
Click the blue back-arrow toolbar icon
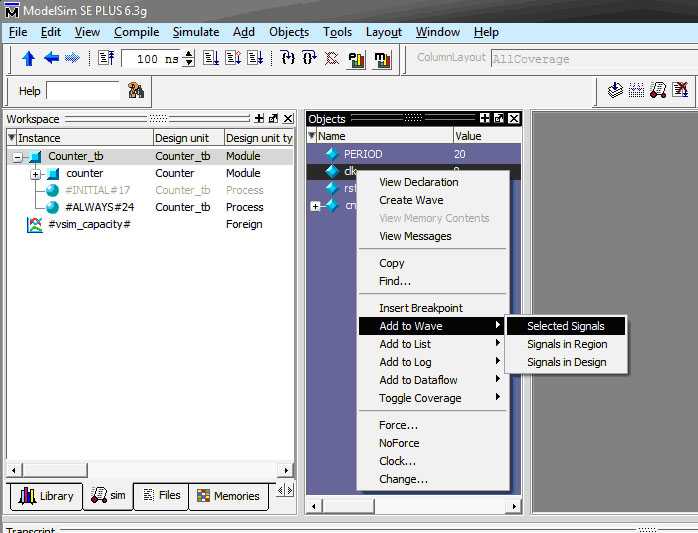tap(51, 58)
